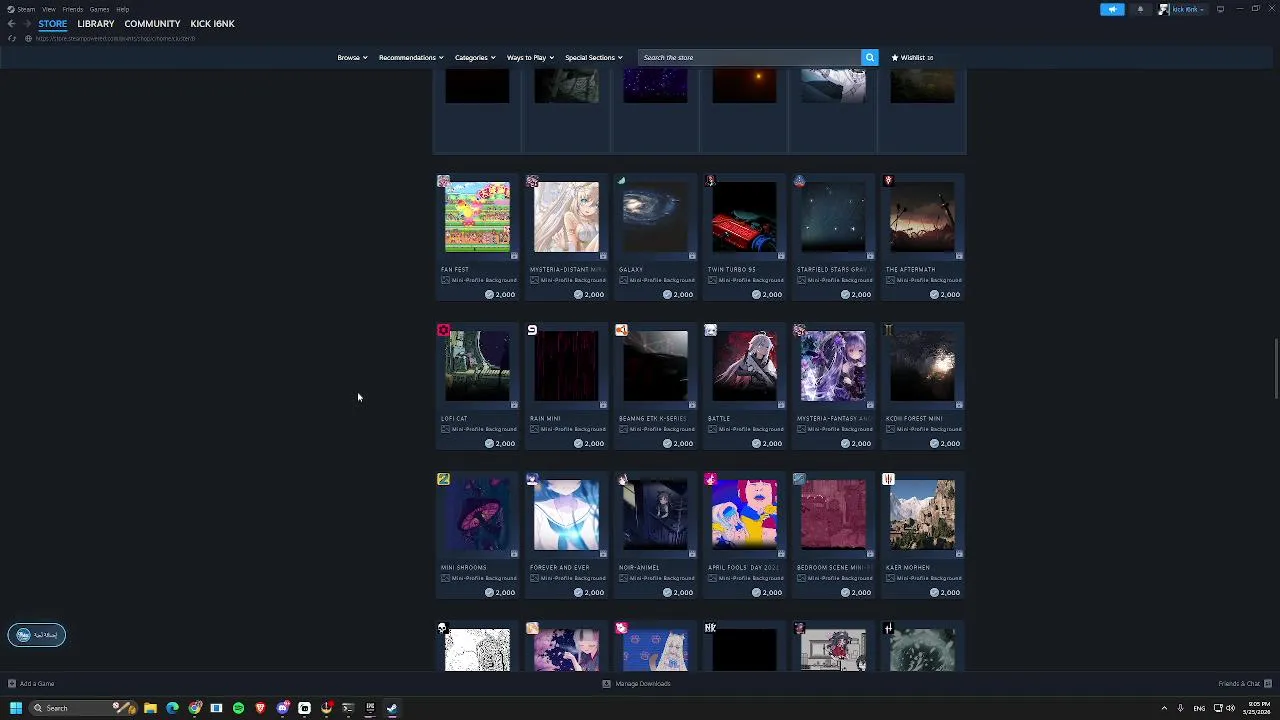Click the store search magnifier button
The width and height of the screenshot is (1280, 720).
click(x=870, y=57)
